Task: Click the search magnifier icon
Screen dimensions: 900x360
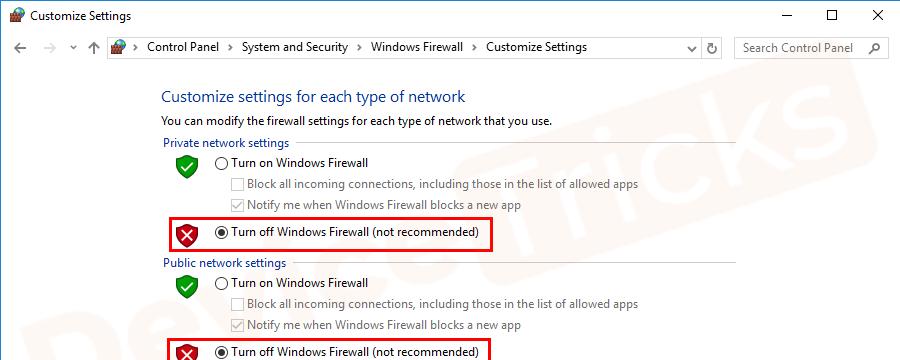Action: click(874, 48)
